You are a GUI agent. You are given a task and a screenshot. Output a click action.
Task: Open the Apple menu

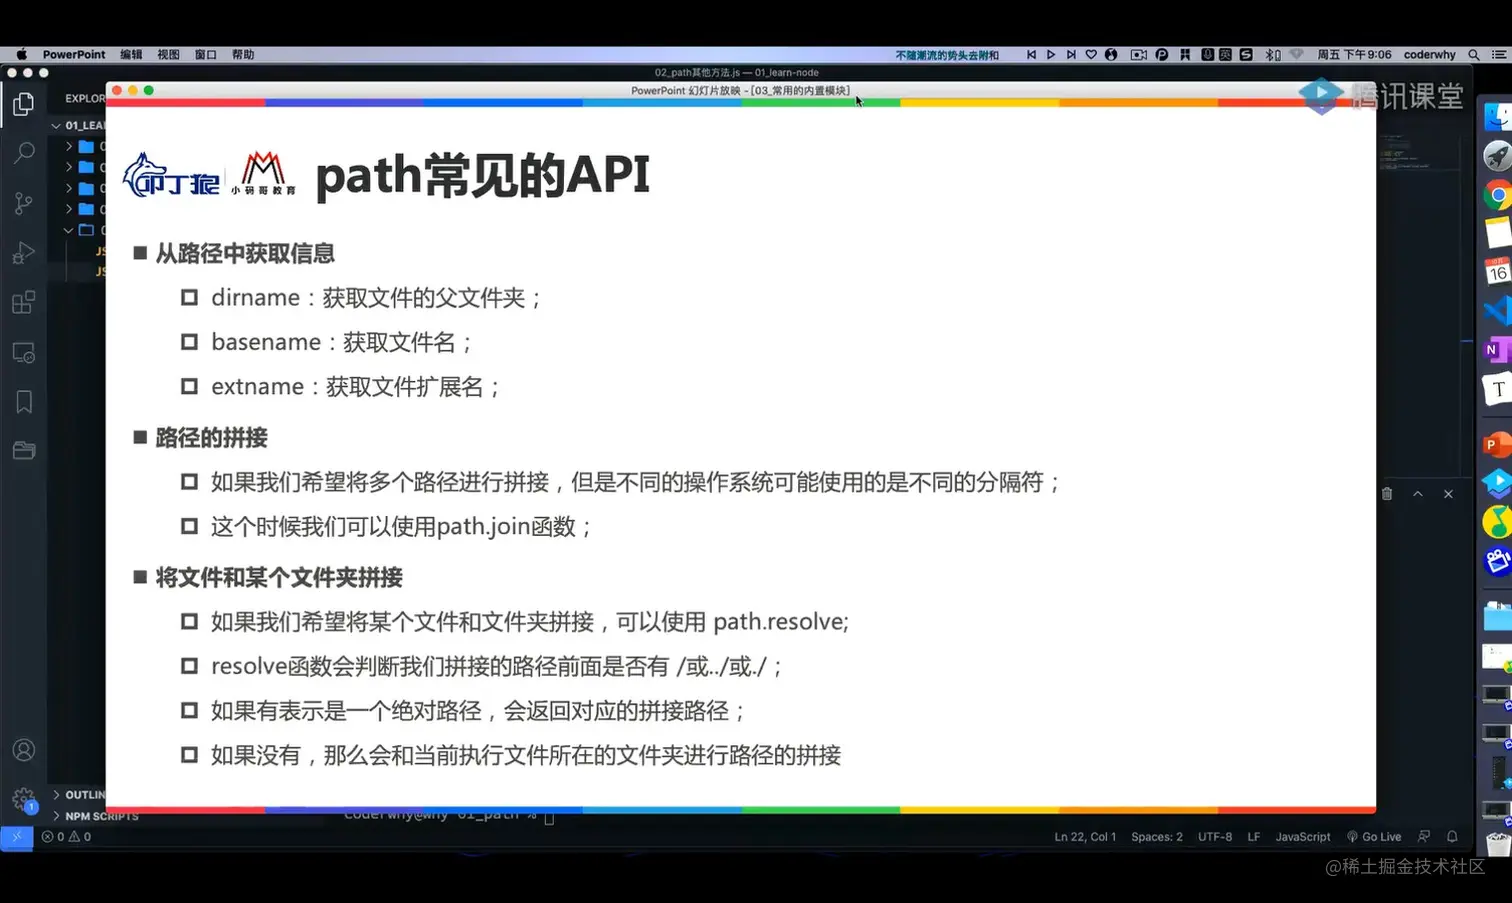(21, 55)
